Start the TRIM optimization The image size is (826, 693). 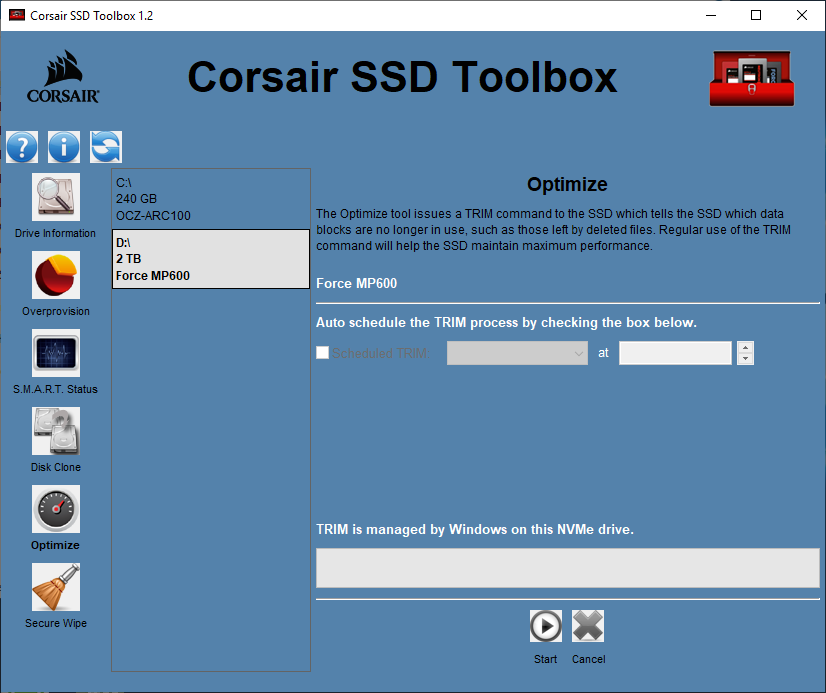[x=545, y=625]
